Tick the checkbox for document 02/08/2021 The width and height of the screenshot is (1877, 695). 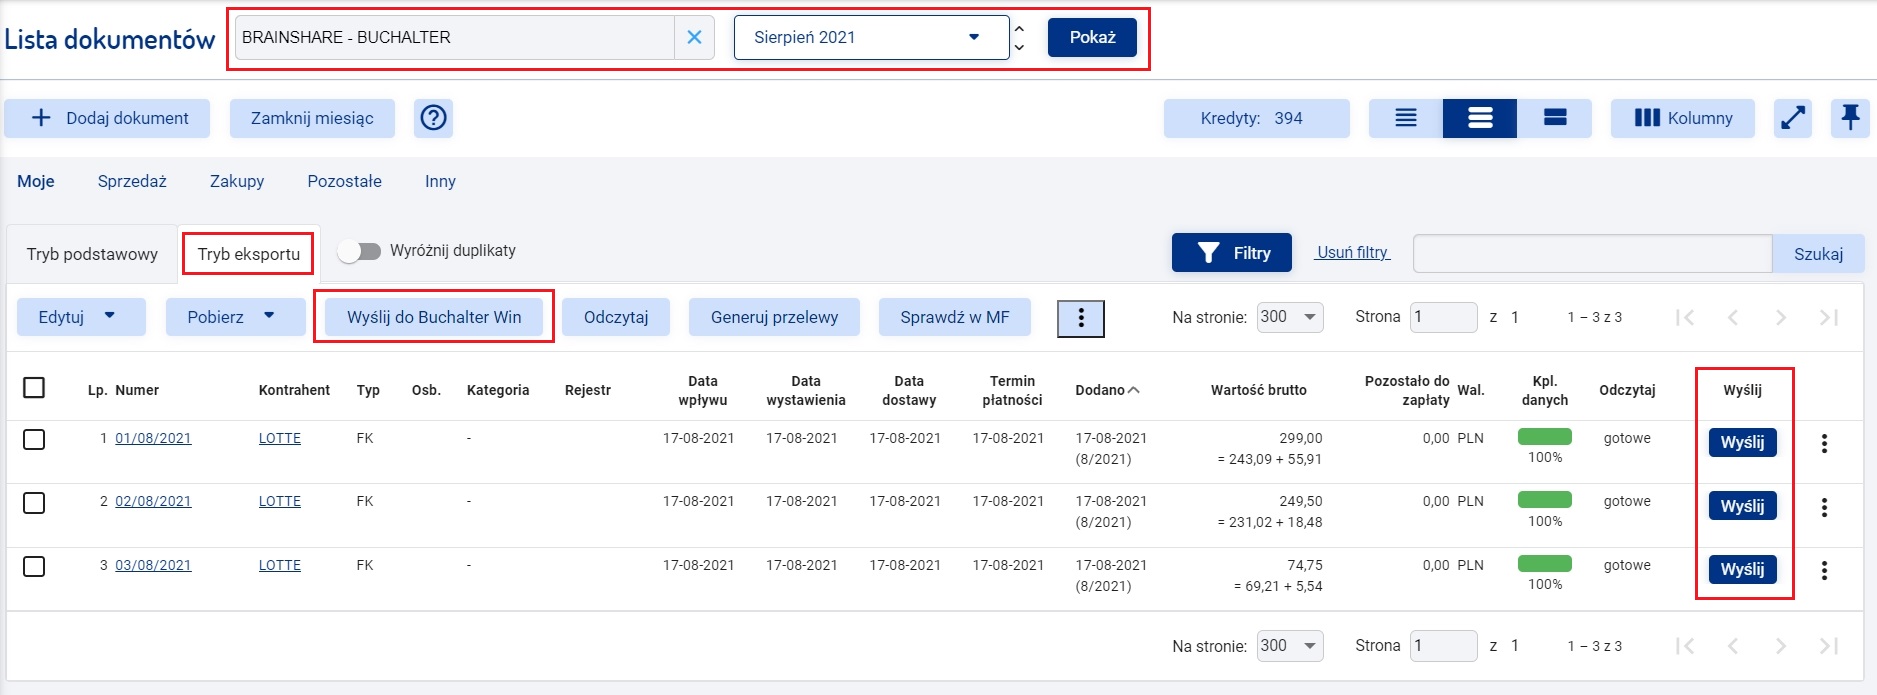coord(34,502)
